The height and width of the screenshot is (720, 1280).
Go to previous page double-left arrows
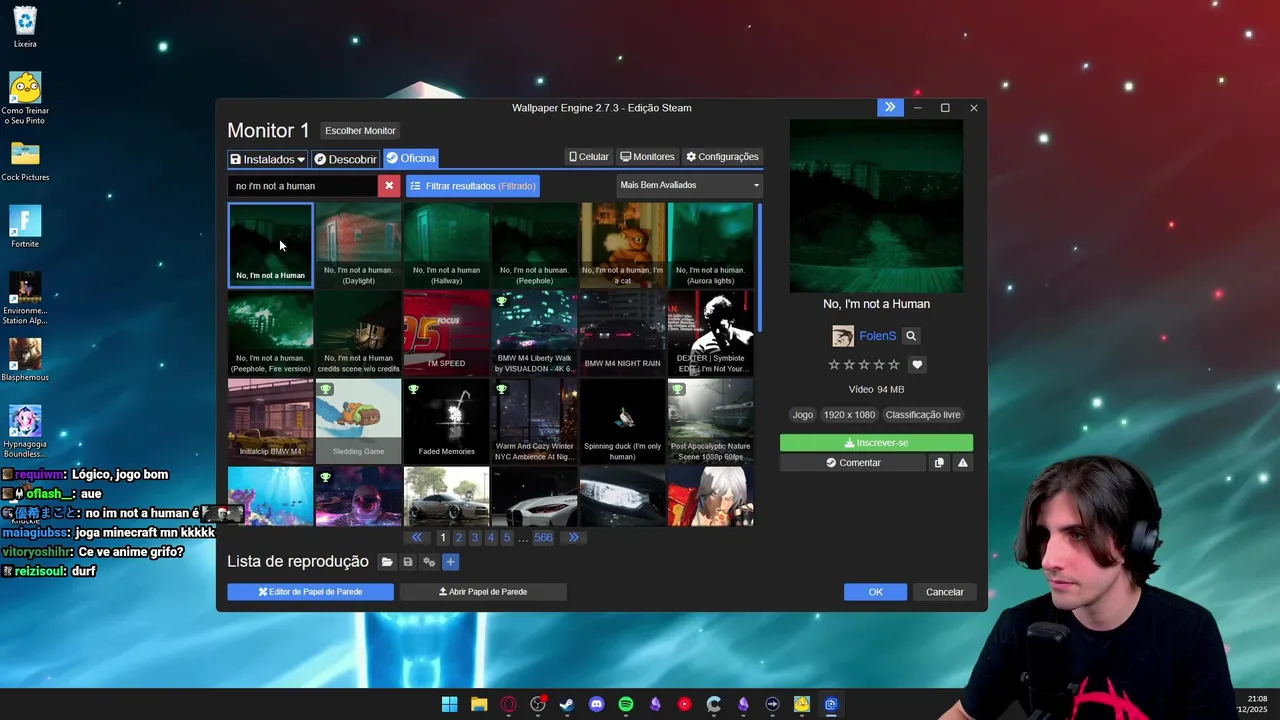coord(417,537)
